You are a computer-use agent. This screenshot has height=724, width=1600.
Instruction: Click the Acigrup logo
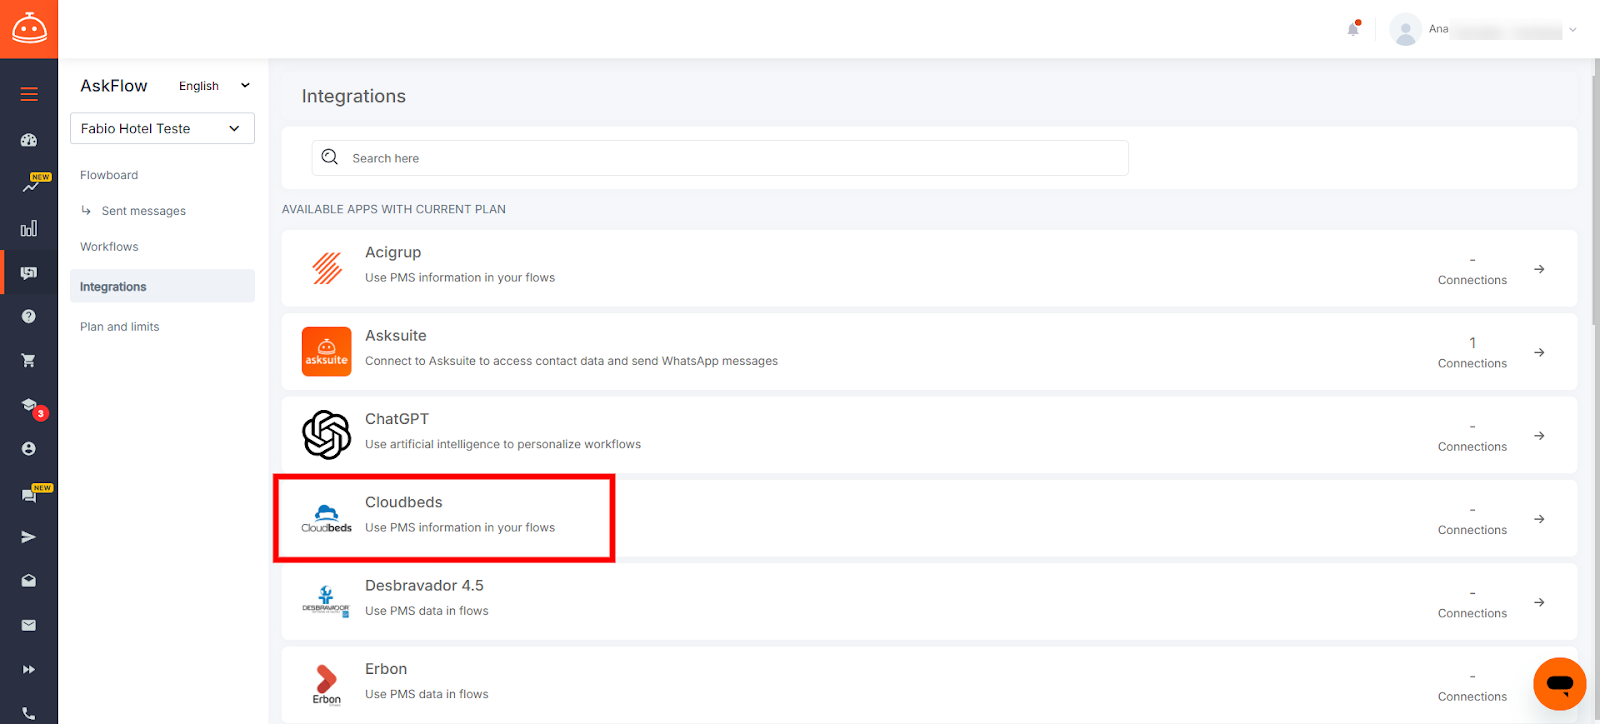327,268
